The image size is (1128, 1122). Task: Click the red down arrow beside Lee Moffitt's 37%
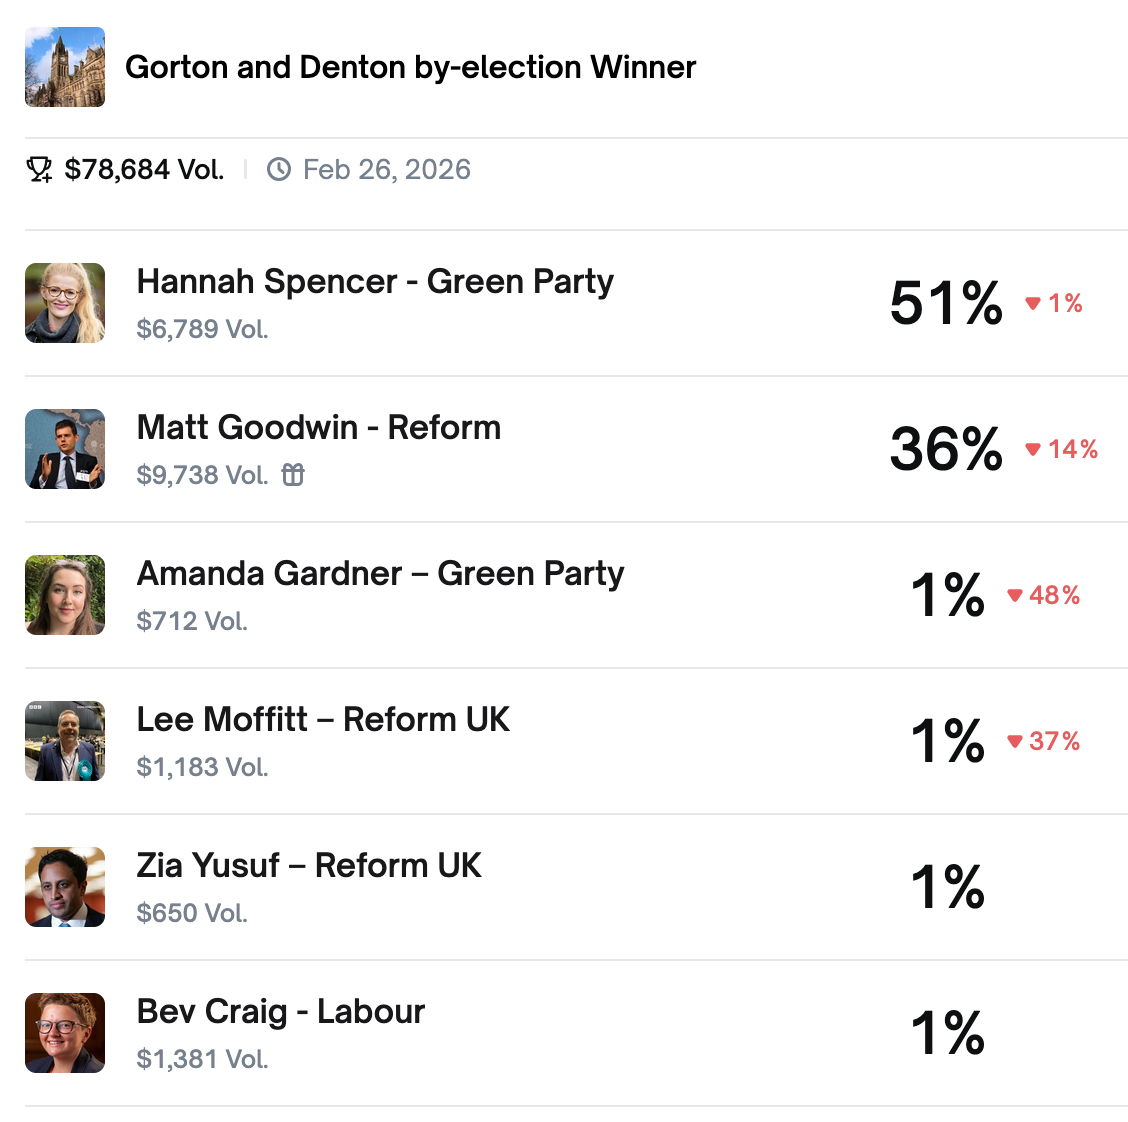(x=1015, y=742)
